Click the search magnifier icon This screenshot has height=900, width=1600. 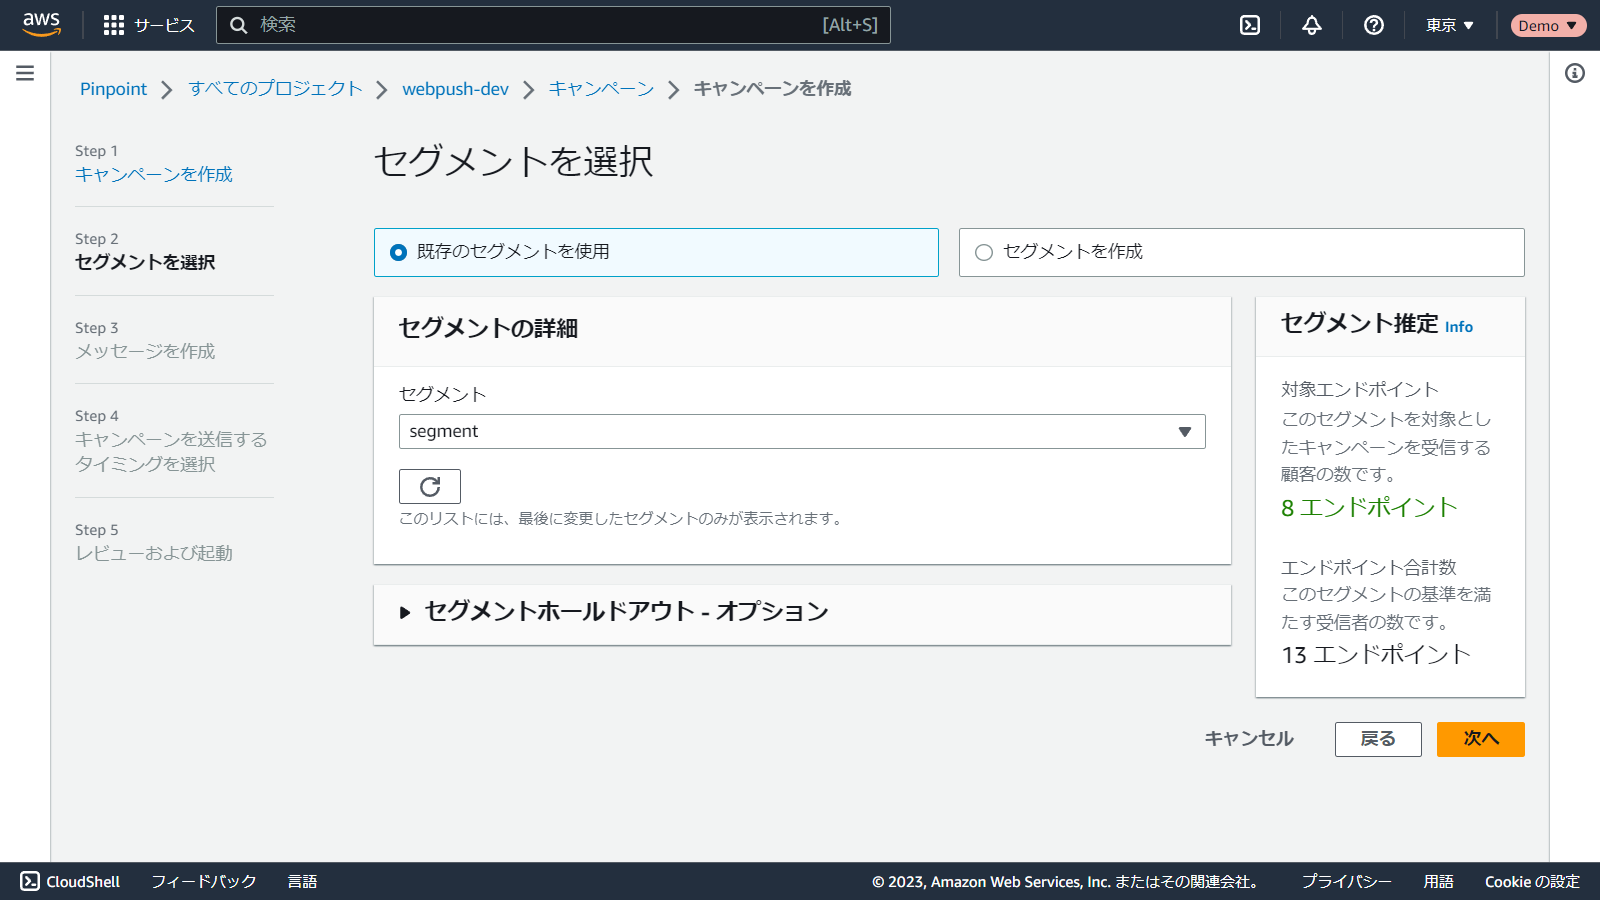239,25
